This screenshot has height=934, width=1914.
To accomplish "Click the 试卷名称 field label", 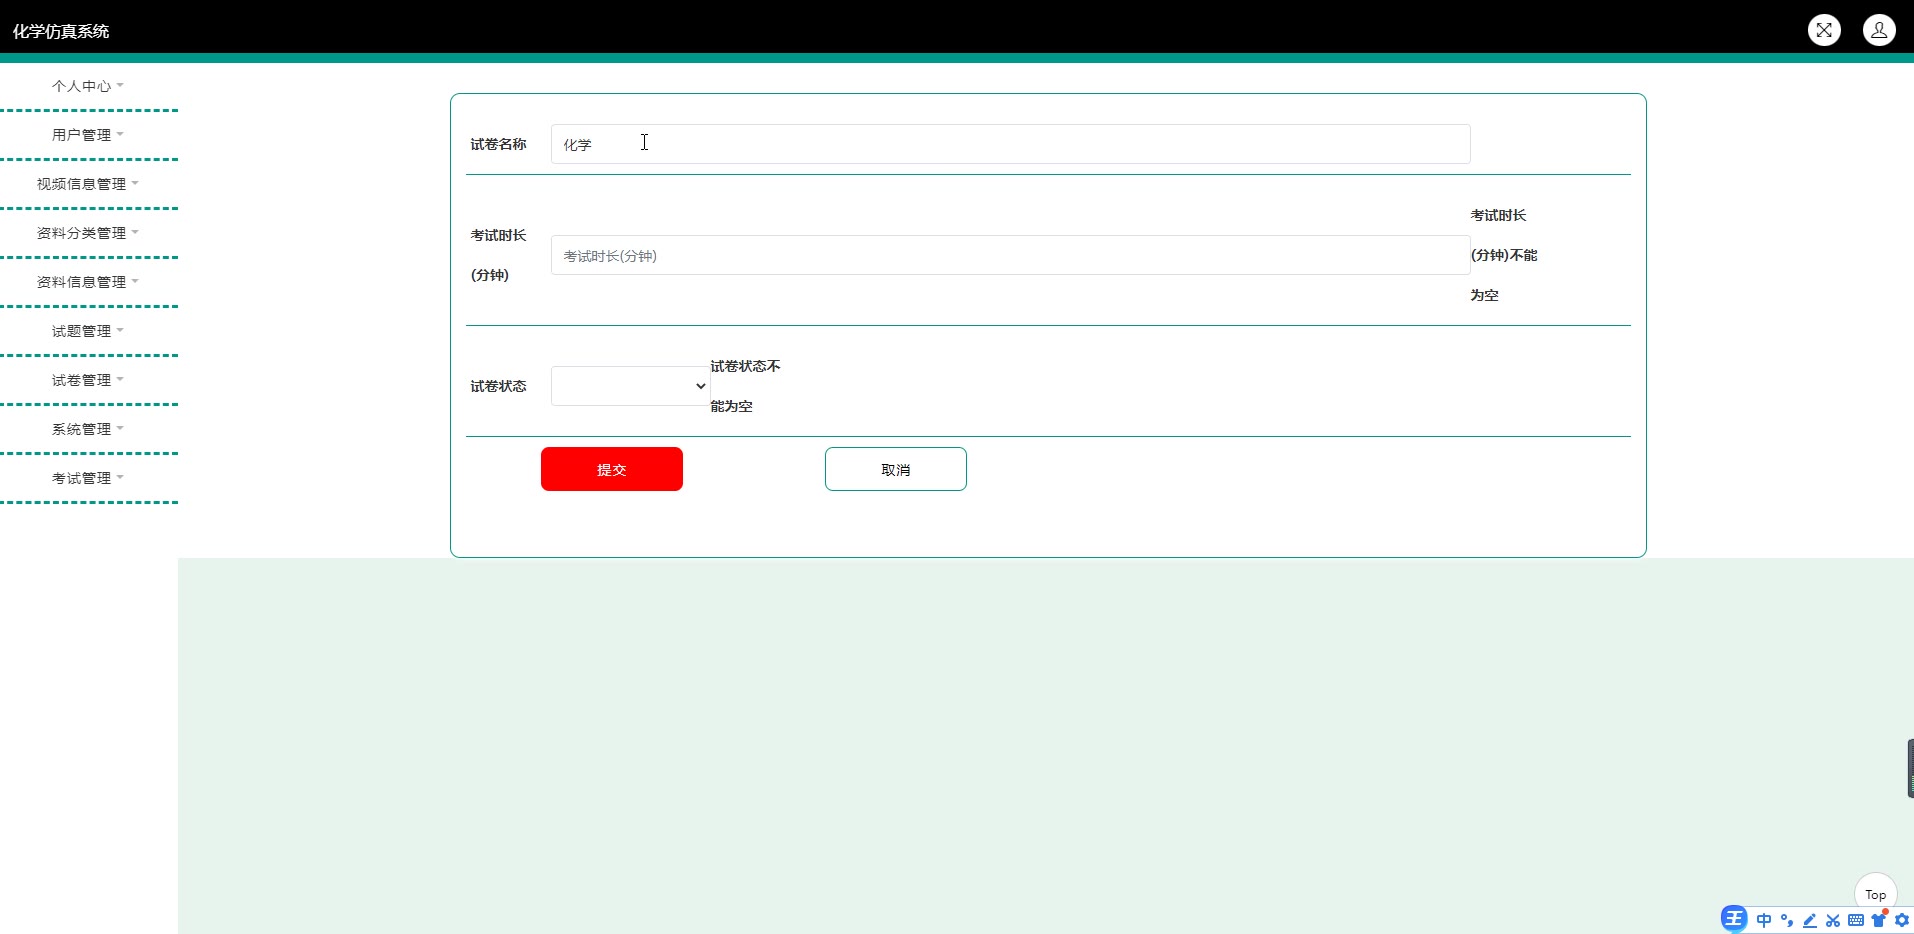I will 498,144.
